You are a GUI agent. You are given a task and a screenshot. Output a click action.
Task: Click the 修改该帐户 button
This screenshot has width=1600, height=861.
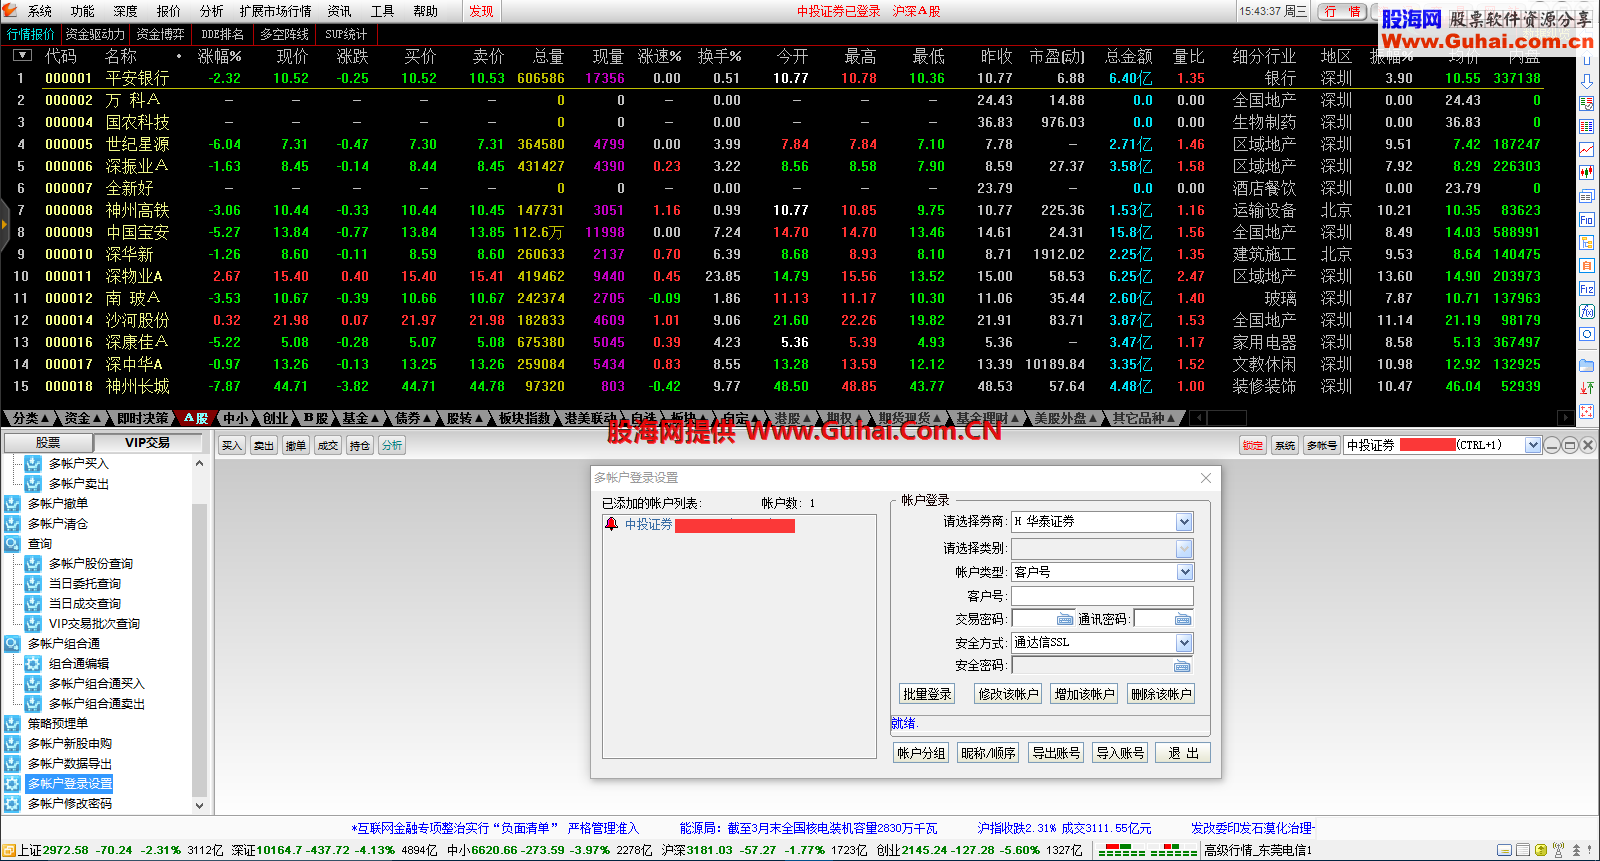click(1008, 694)
